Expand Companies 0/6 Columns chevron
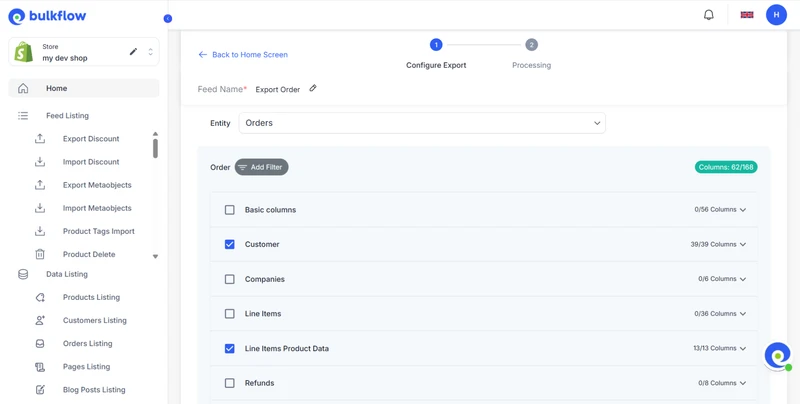Screen dimensions: 800x404 click(743, 279)
